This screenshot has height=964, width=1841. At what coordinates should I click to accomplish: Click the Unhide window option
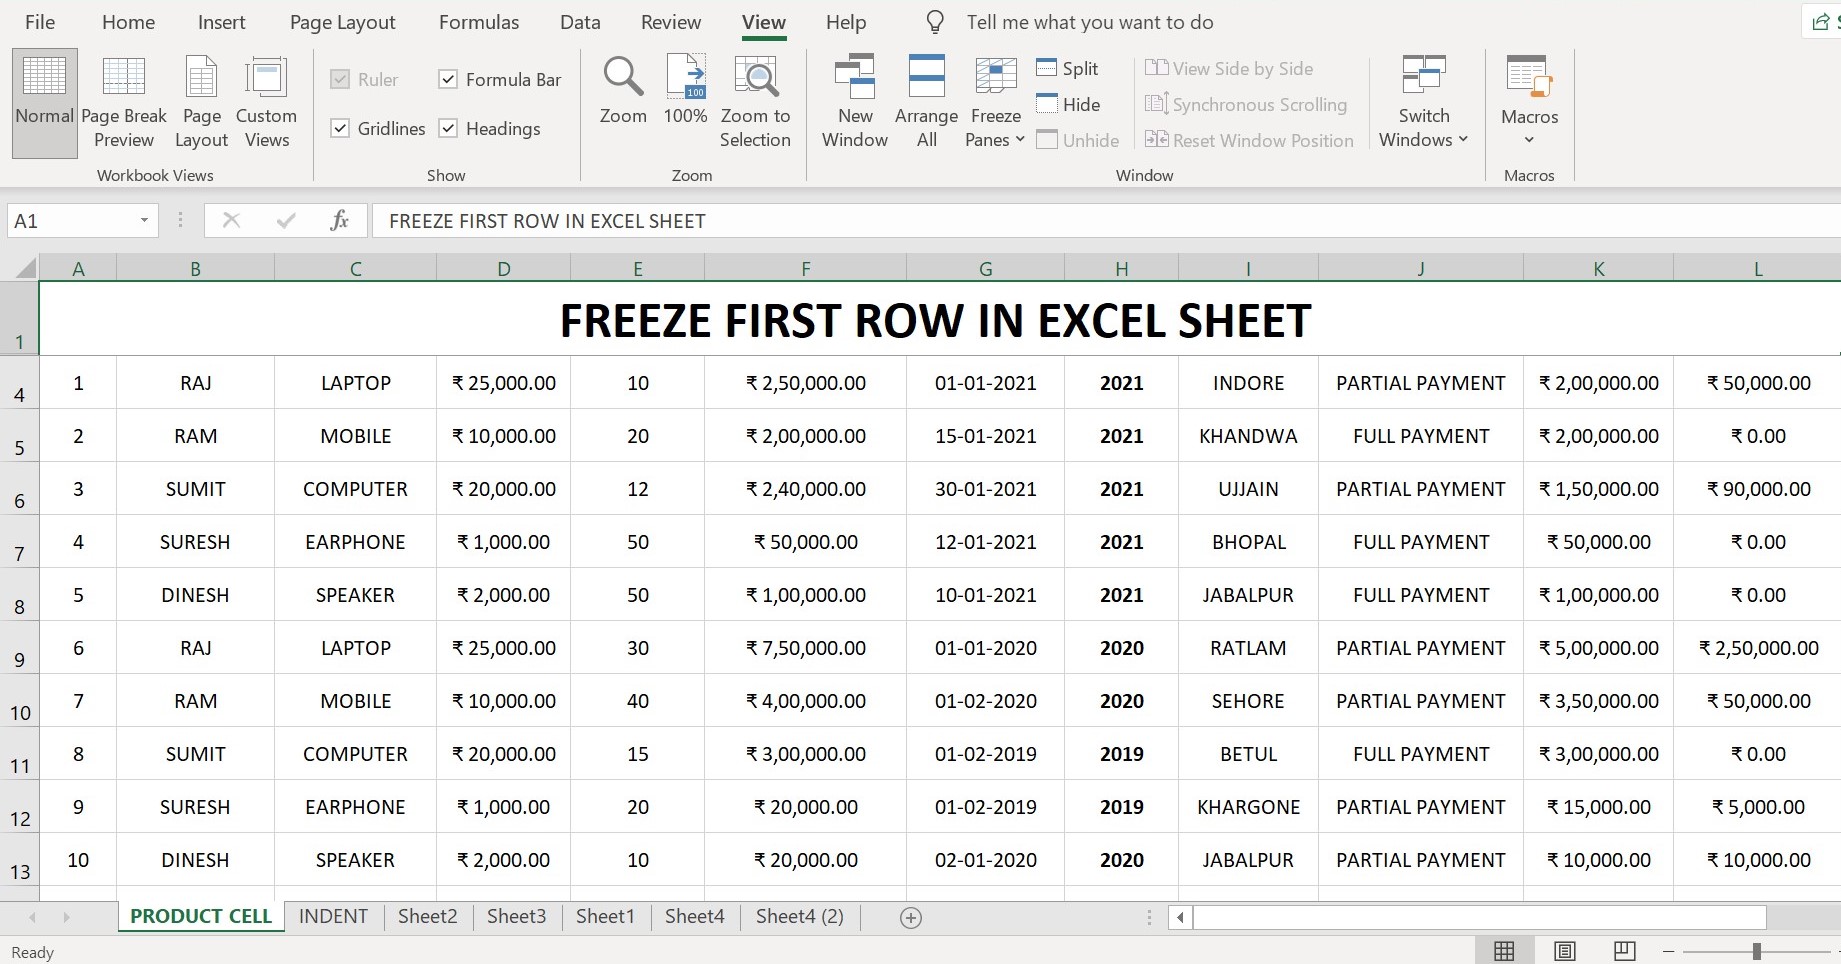tap(1077, 140)
